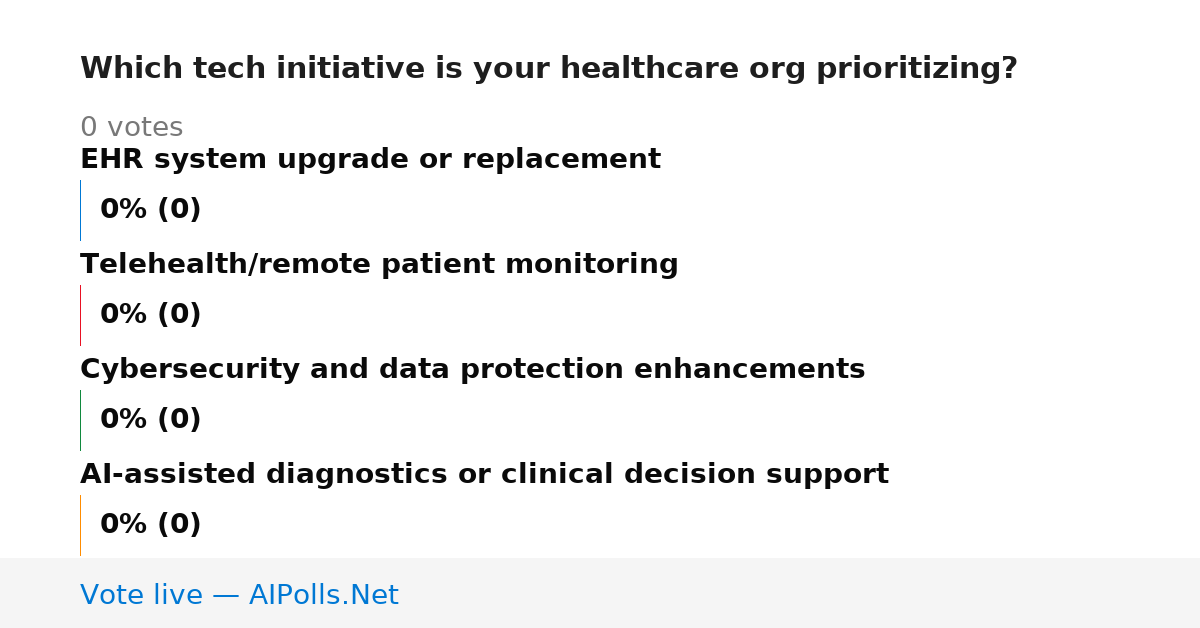Pick Cybersecurity and data protection enhancements option
The width and height of the screenshot is (1200, 628).
(x=472, y=370)
